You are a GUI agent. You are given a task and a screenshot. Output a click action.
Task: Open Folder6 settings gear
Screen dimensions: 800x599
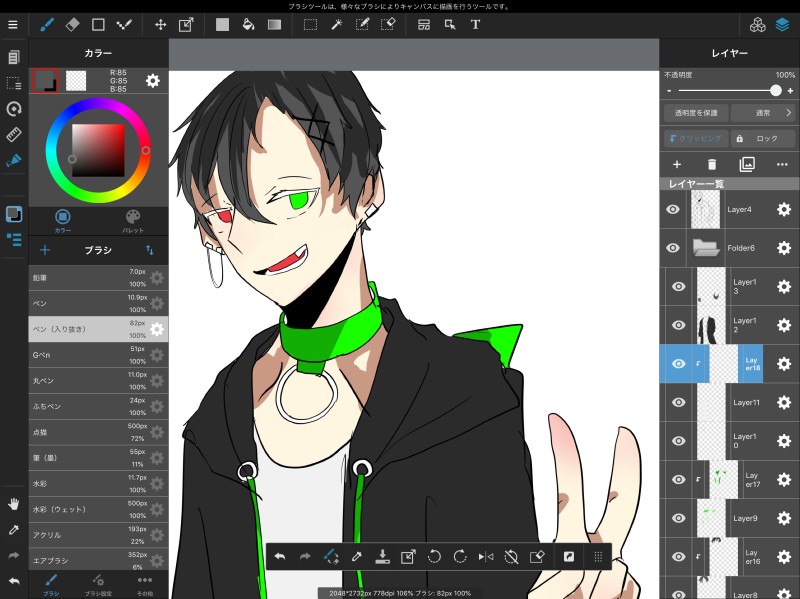[x=784, y=248]
